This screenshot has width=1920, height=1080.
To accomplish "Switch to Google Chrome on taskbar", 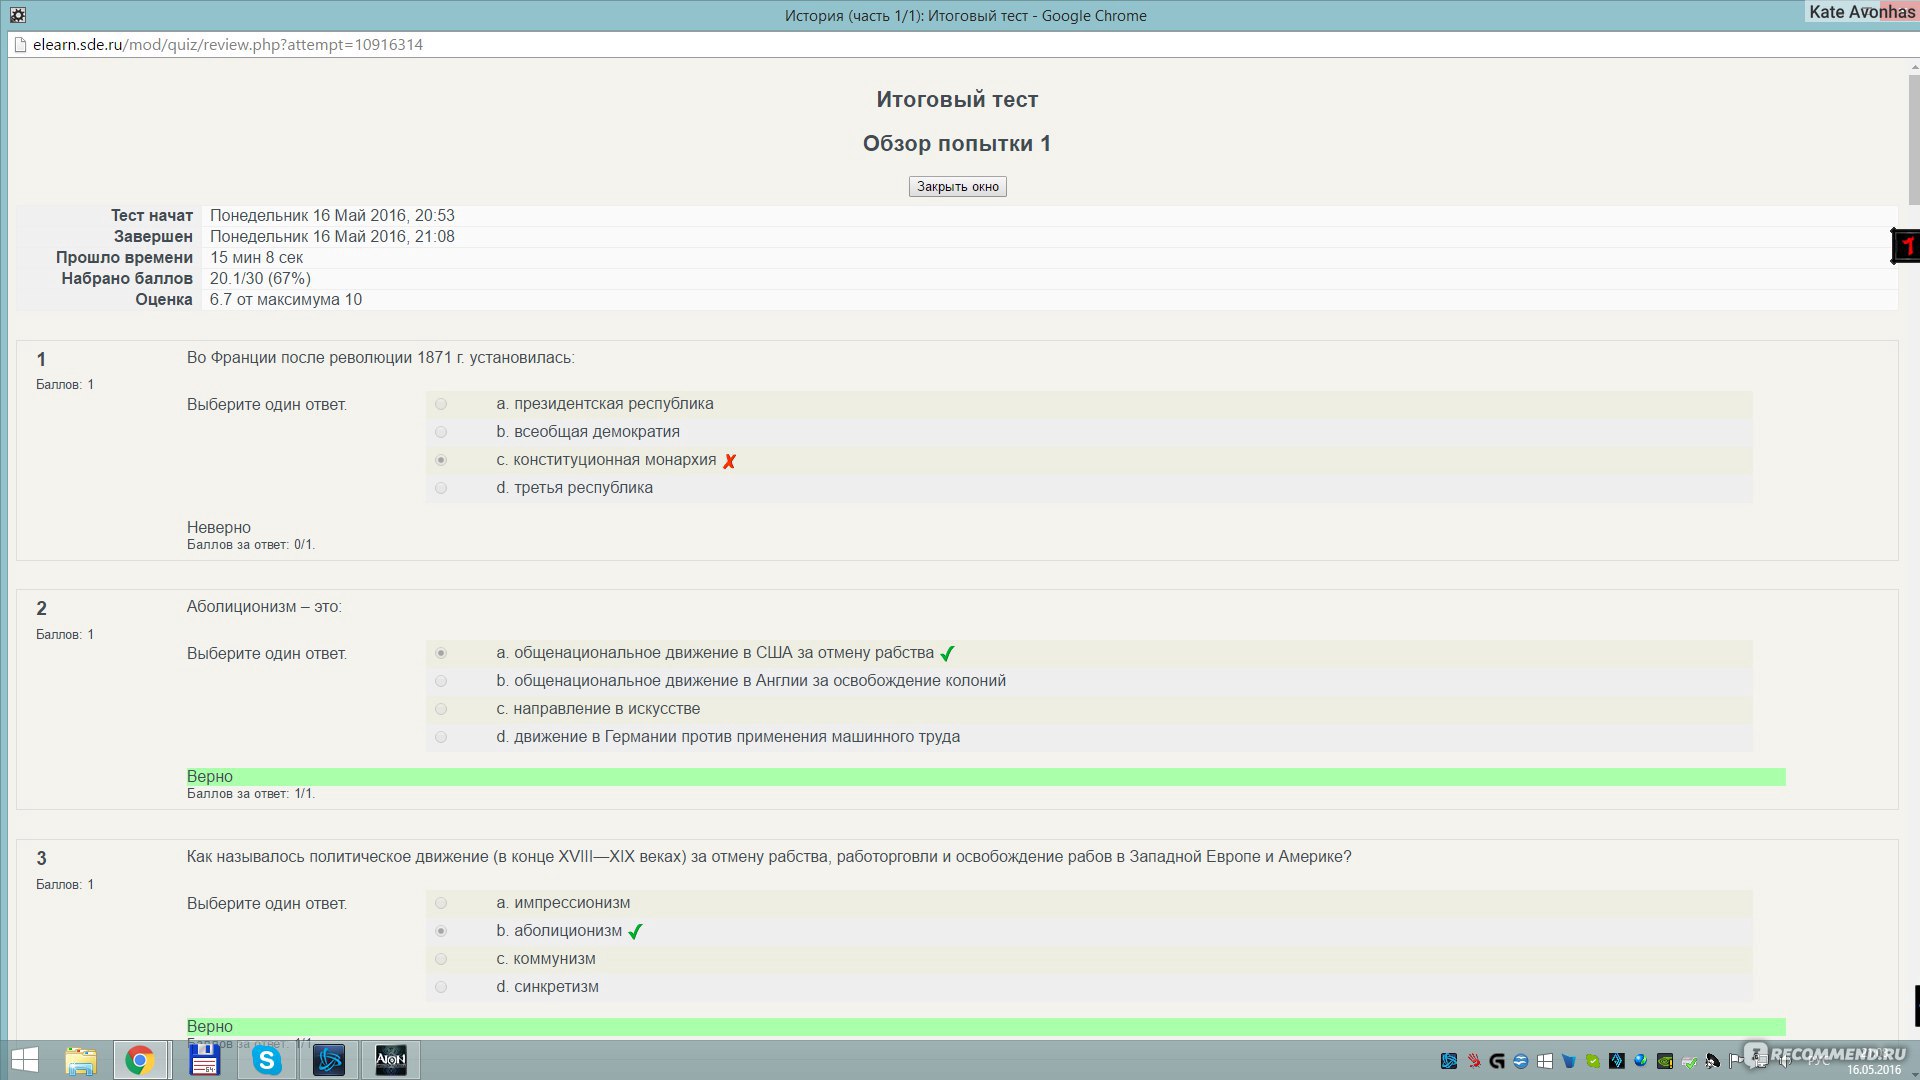I will 140,1060.
